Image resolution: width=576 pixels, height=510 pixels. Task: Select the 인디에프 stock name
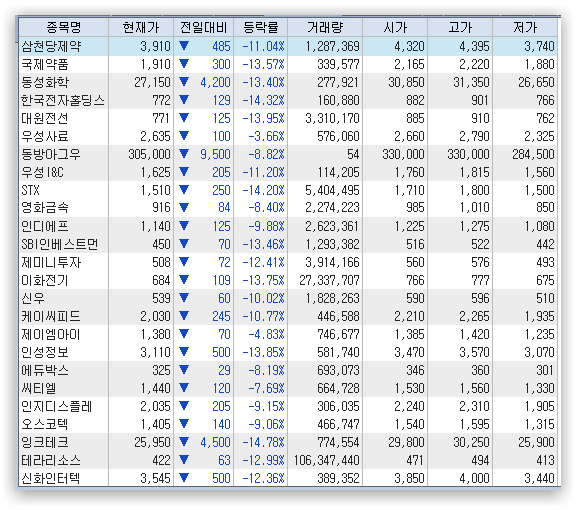tap(45, 226)
